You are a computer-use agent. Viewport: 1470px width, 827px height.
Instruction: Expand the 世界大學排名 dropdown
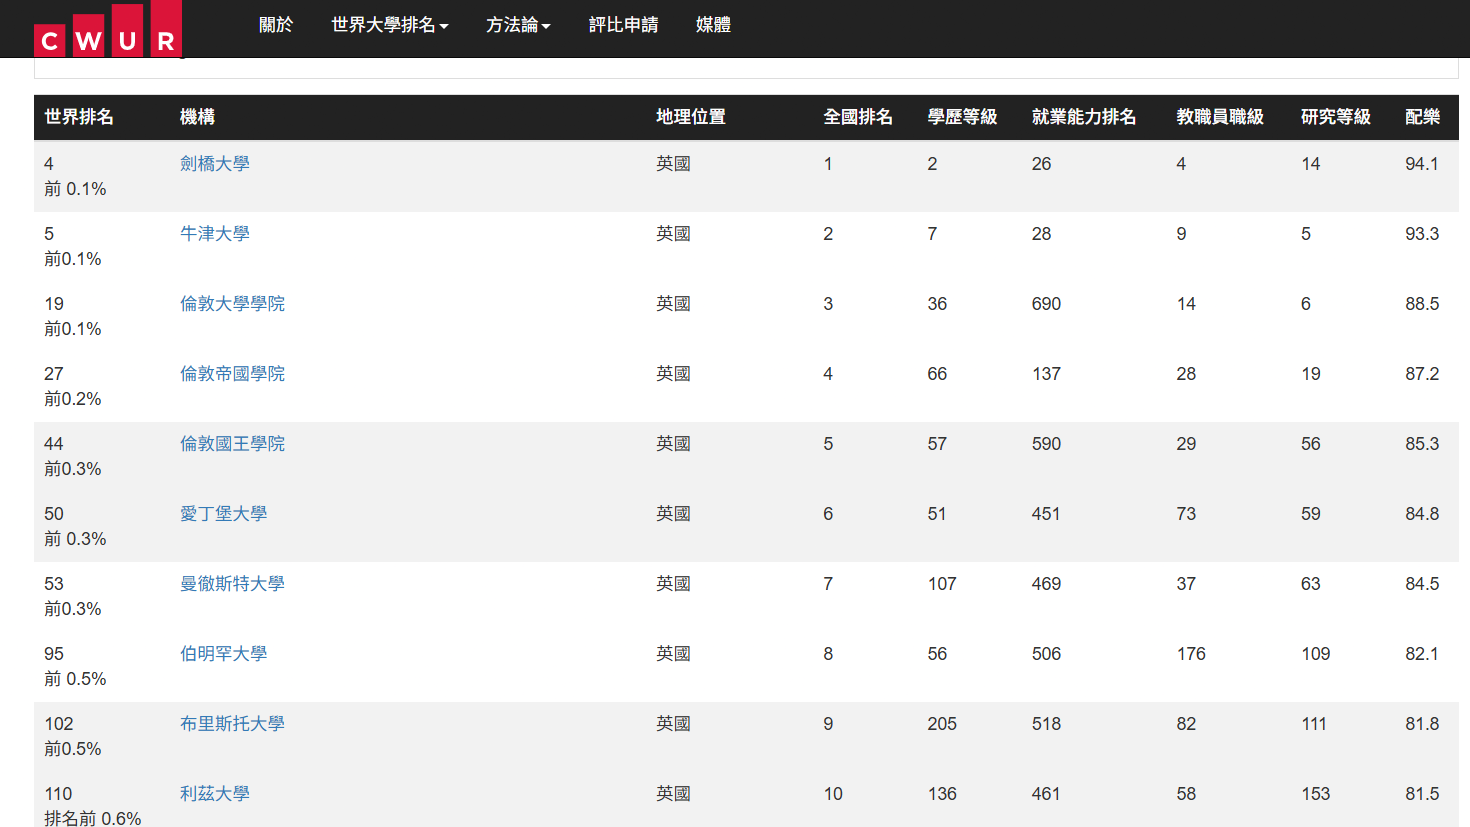(x=390, y=25)
